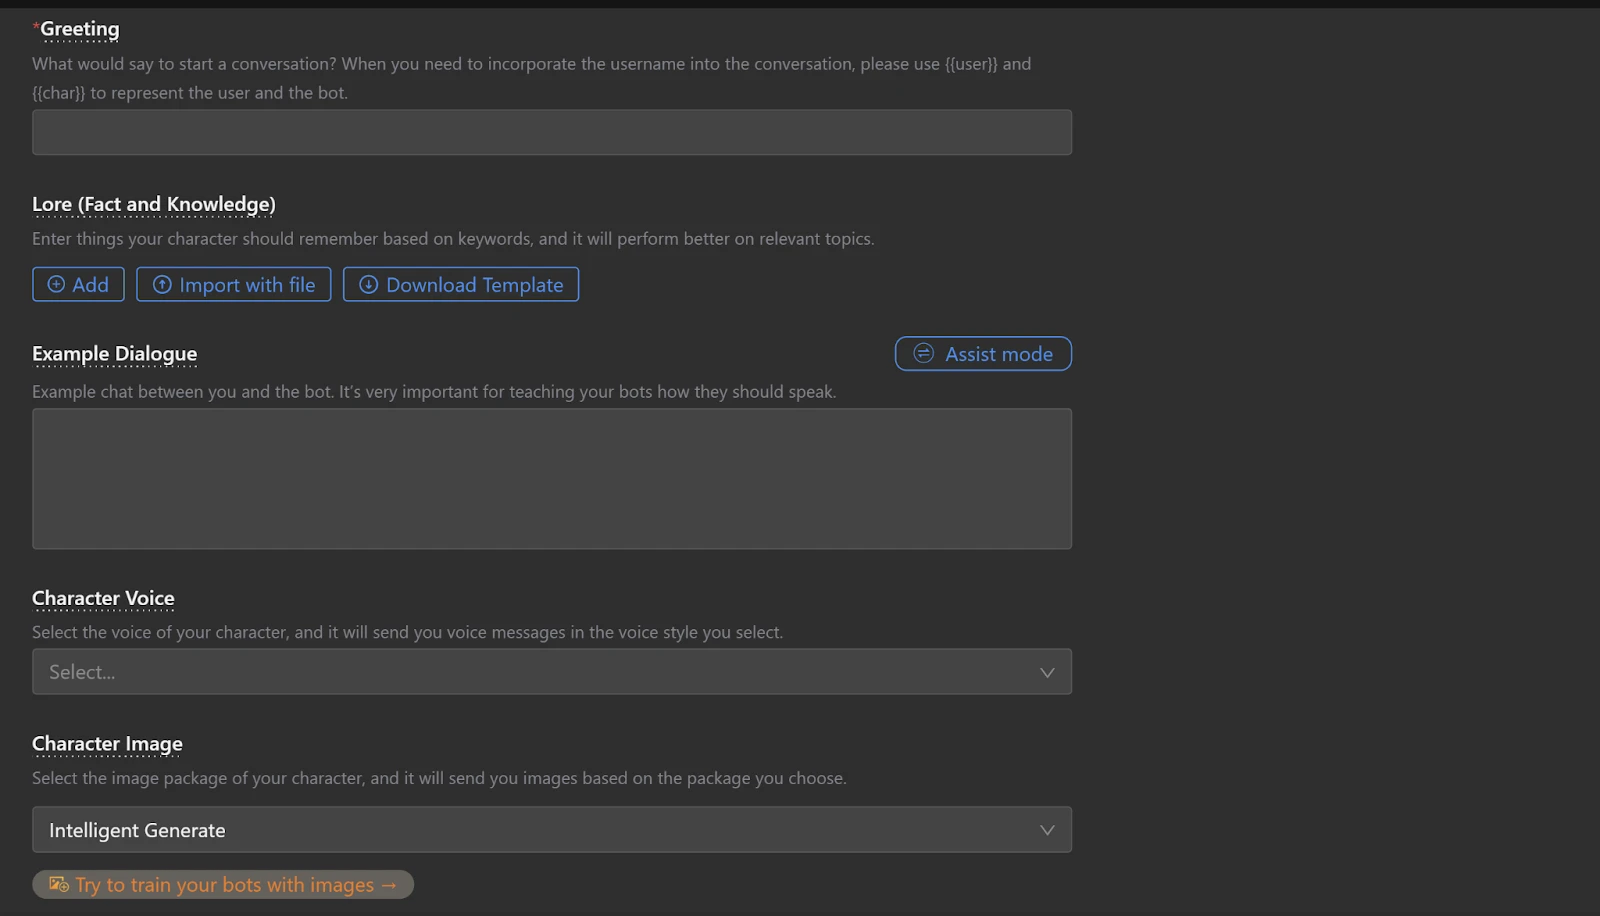Click the chevron icon on the Character Image selector

tap(1047, 829)
